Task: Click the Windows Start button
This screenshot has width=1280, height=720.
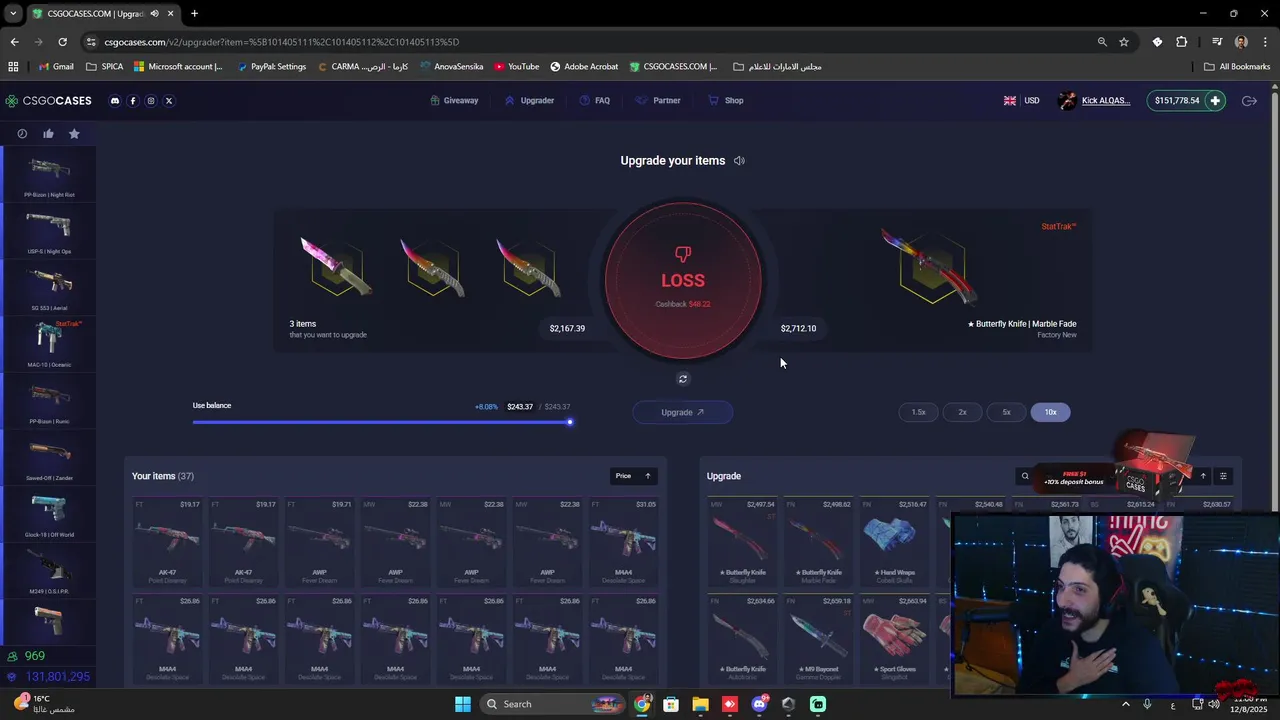Action: coord(463,704)
